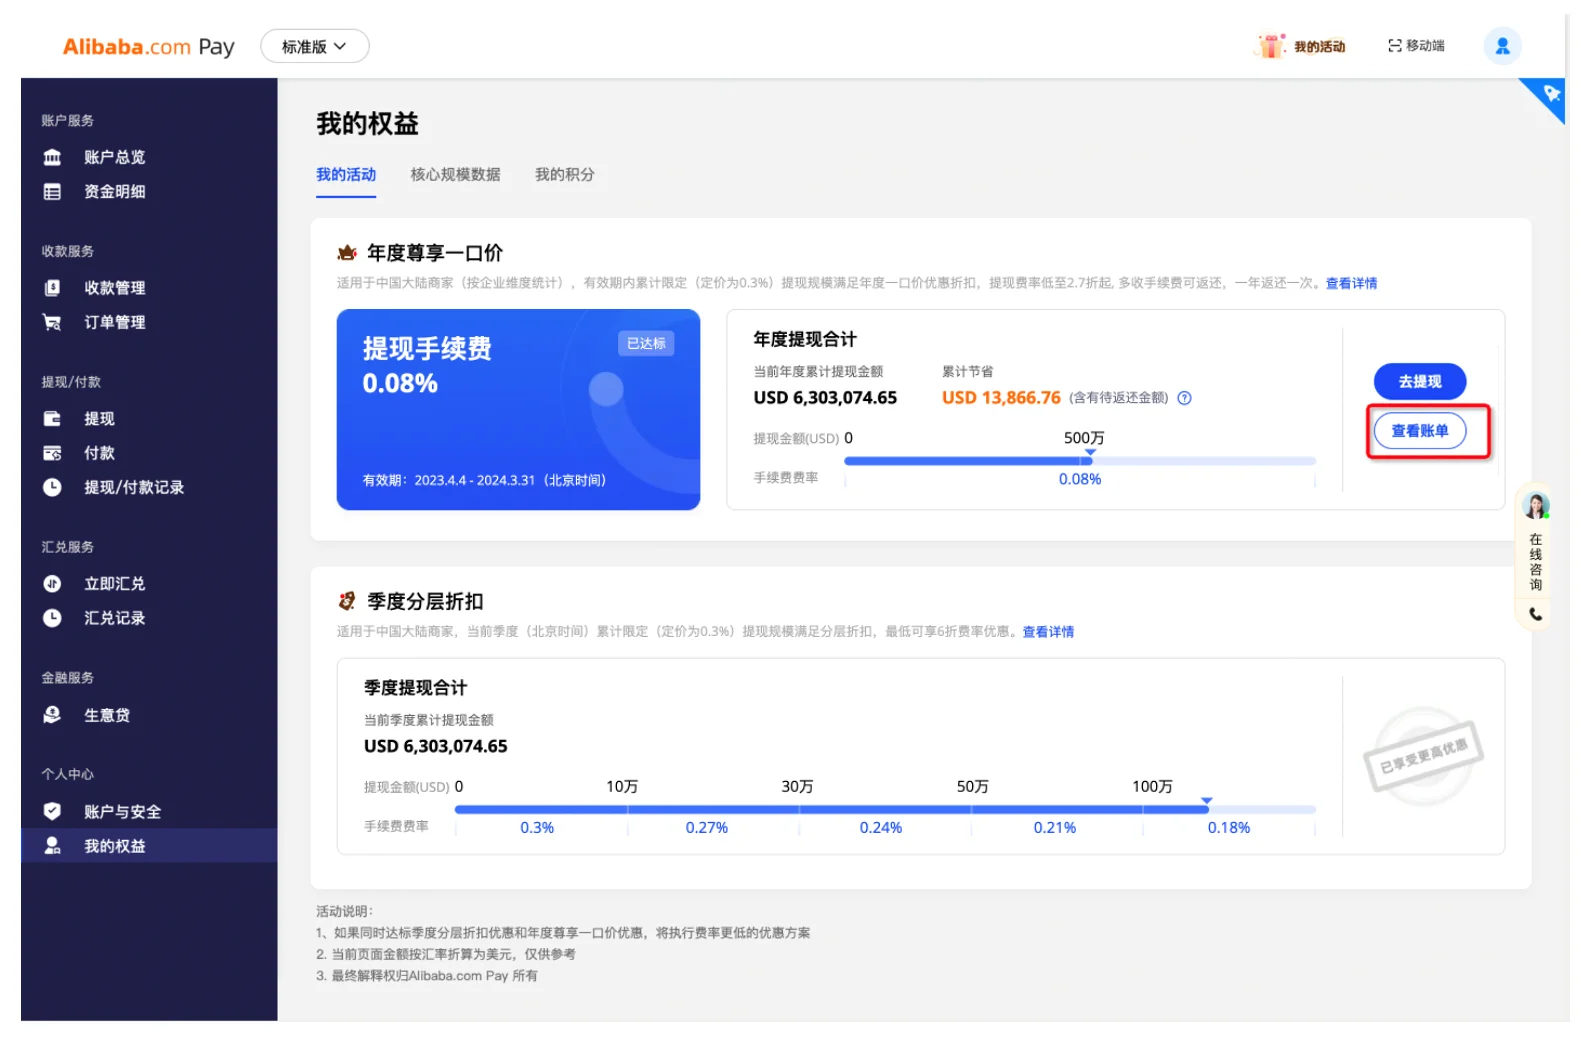The height and width of the screenshot is (1048, 1590).
Task: Click the 查看账单 button
Action: pos(1419,431)
